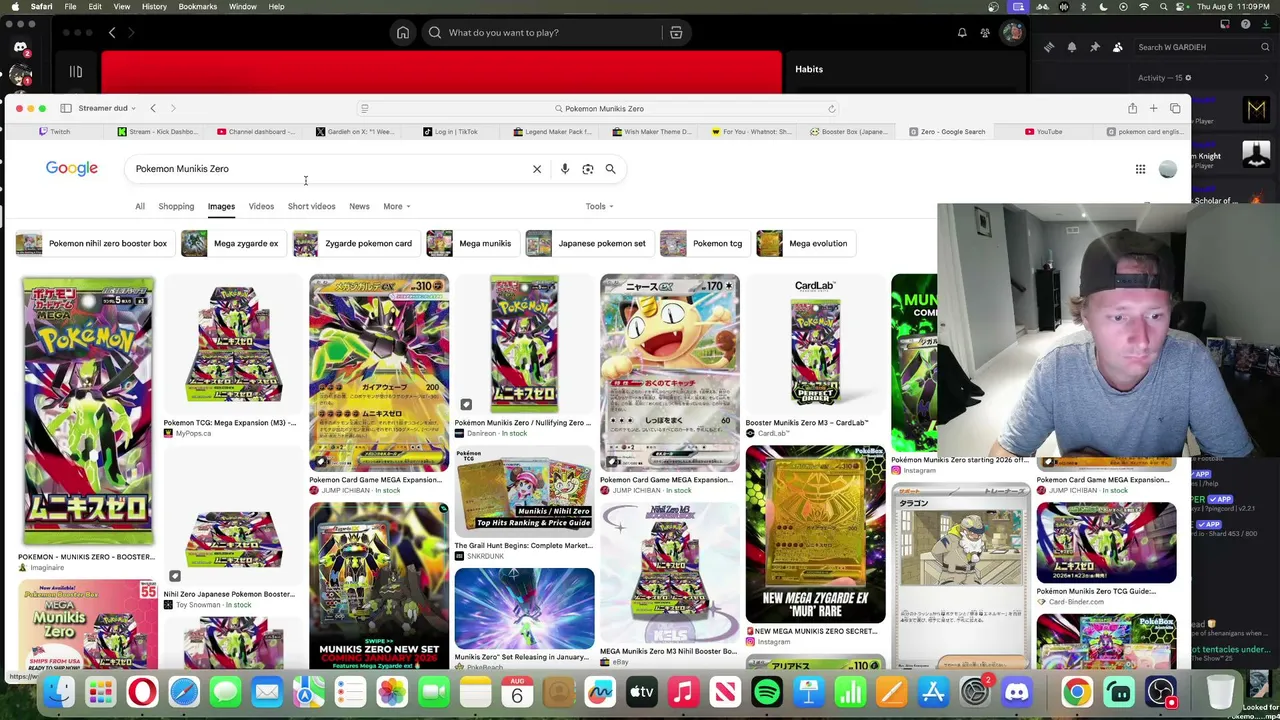The width and height of the screenshot is (1280, 720).
Task: Open pinned messages in Discord
Action: tap(1095, 47)
